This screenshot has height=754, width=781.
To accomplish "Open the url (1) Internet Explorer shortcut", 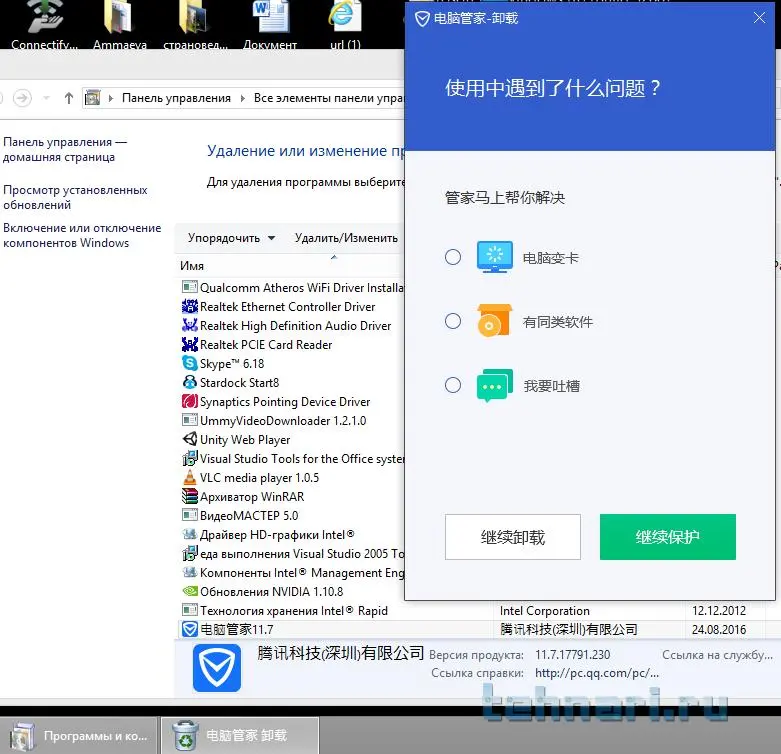I will tap(345, 25).
